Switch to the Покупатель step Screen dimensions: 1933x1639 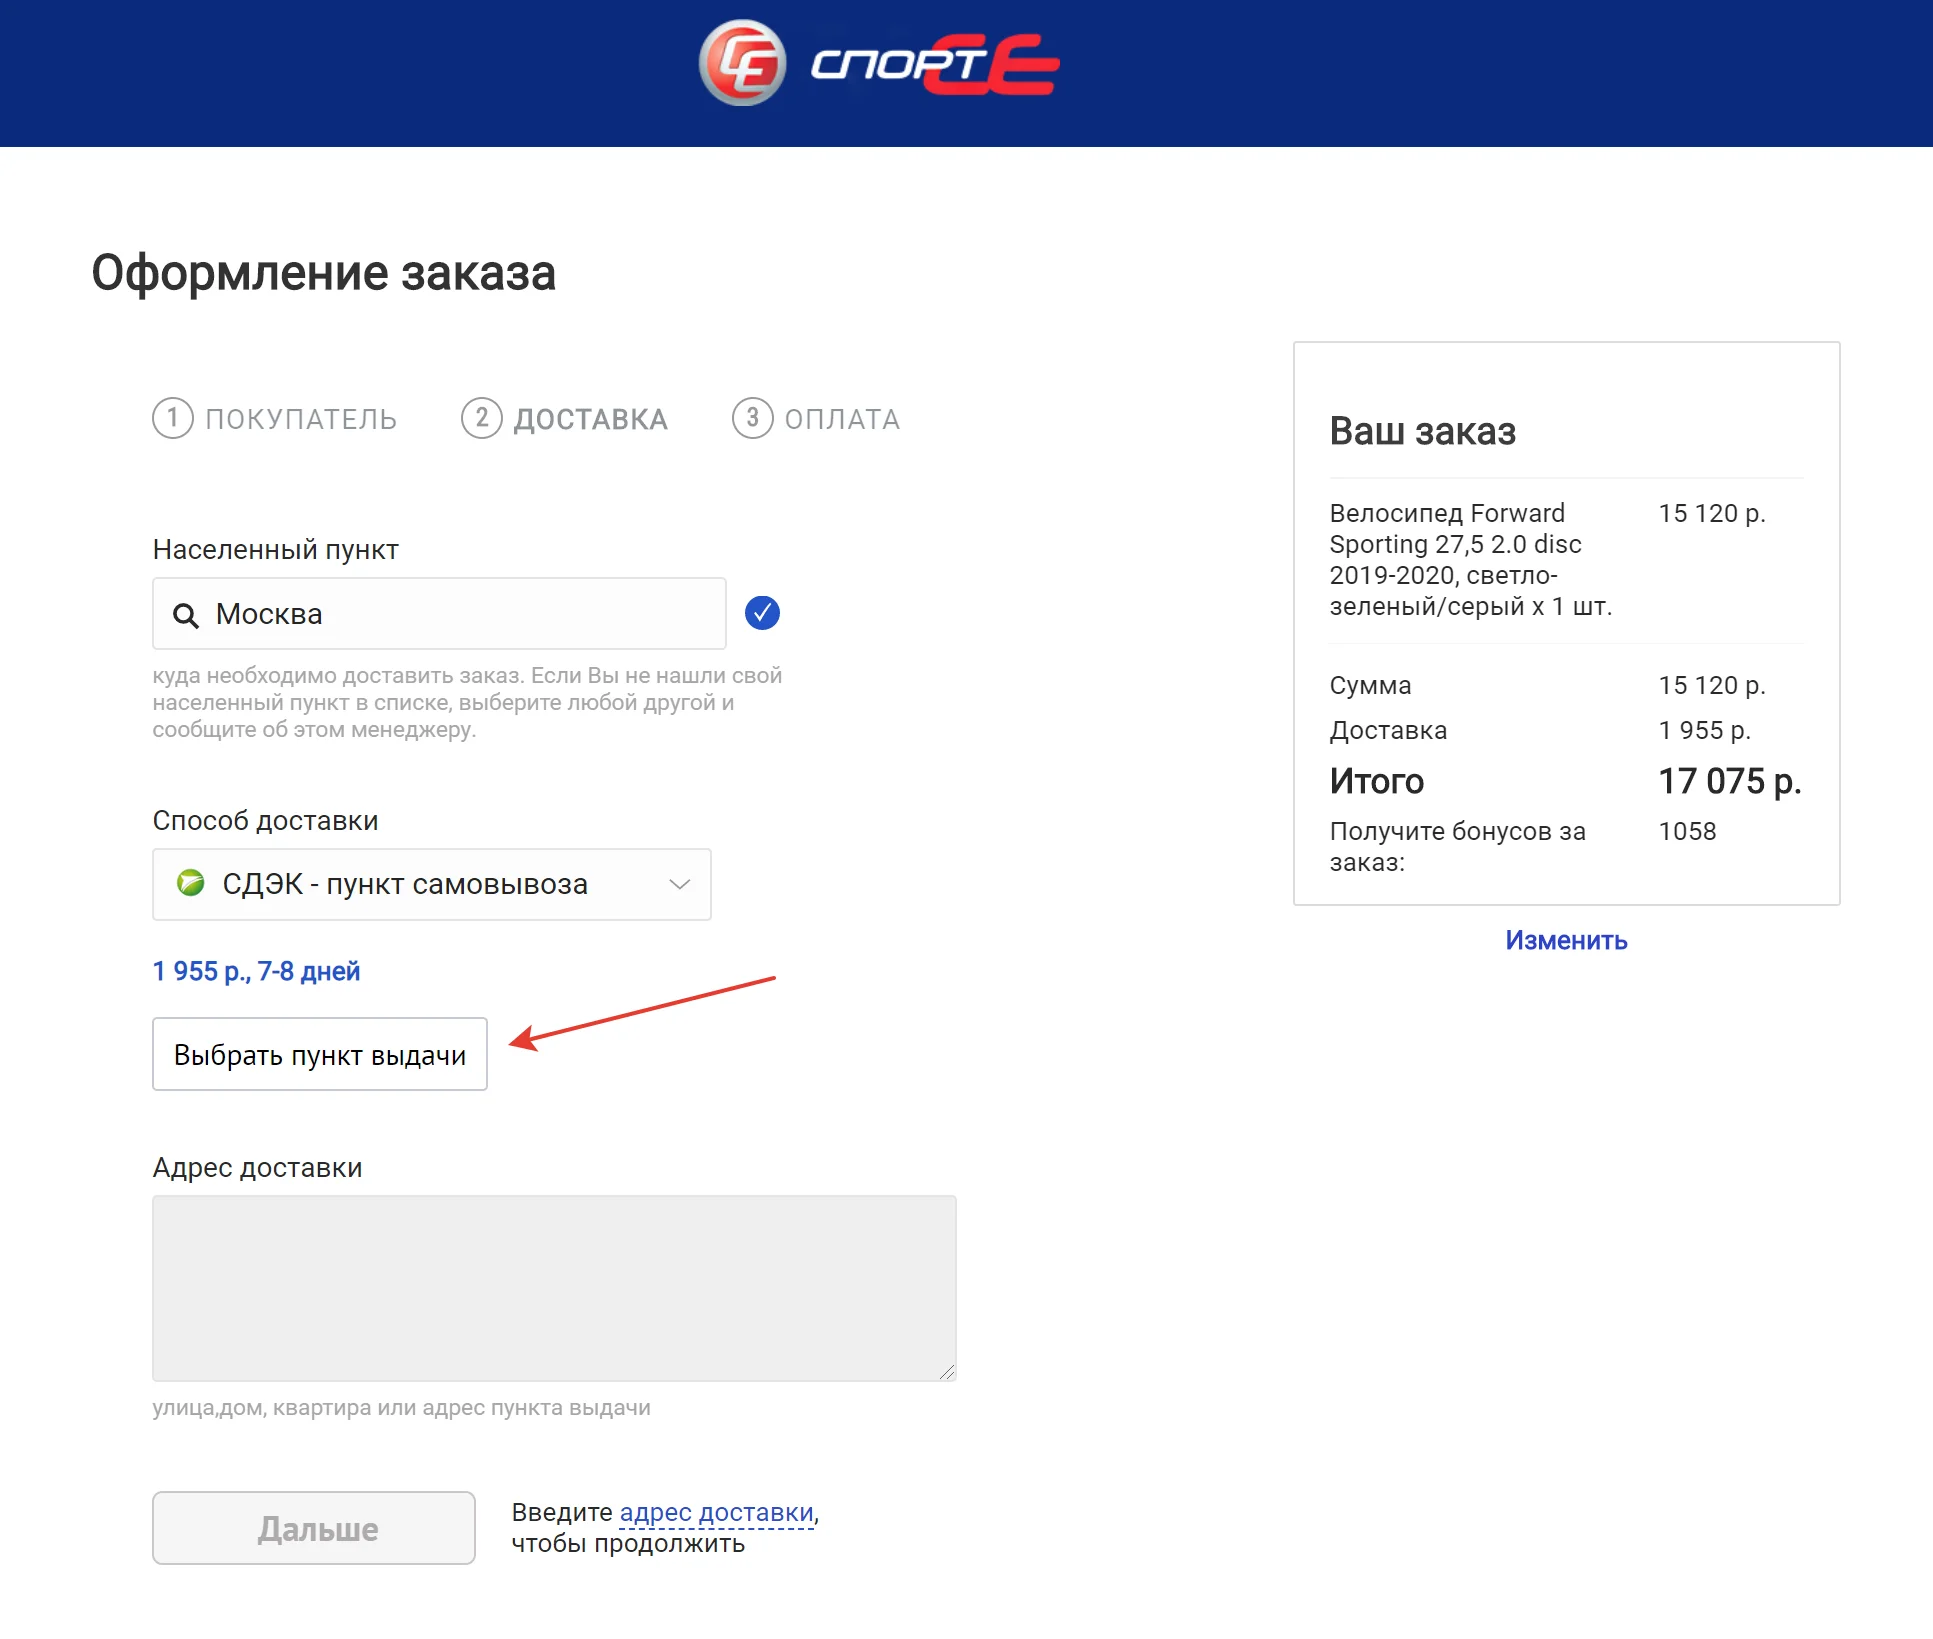[301, 419]
